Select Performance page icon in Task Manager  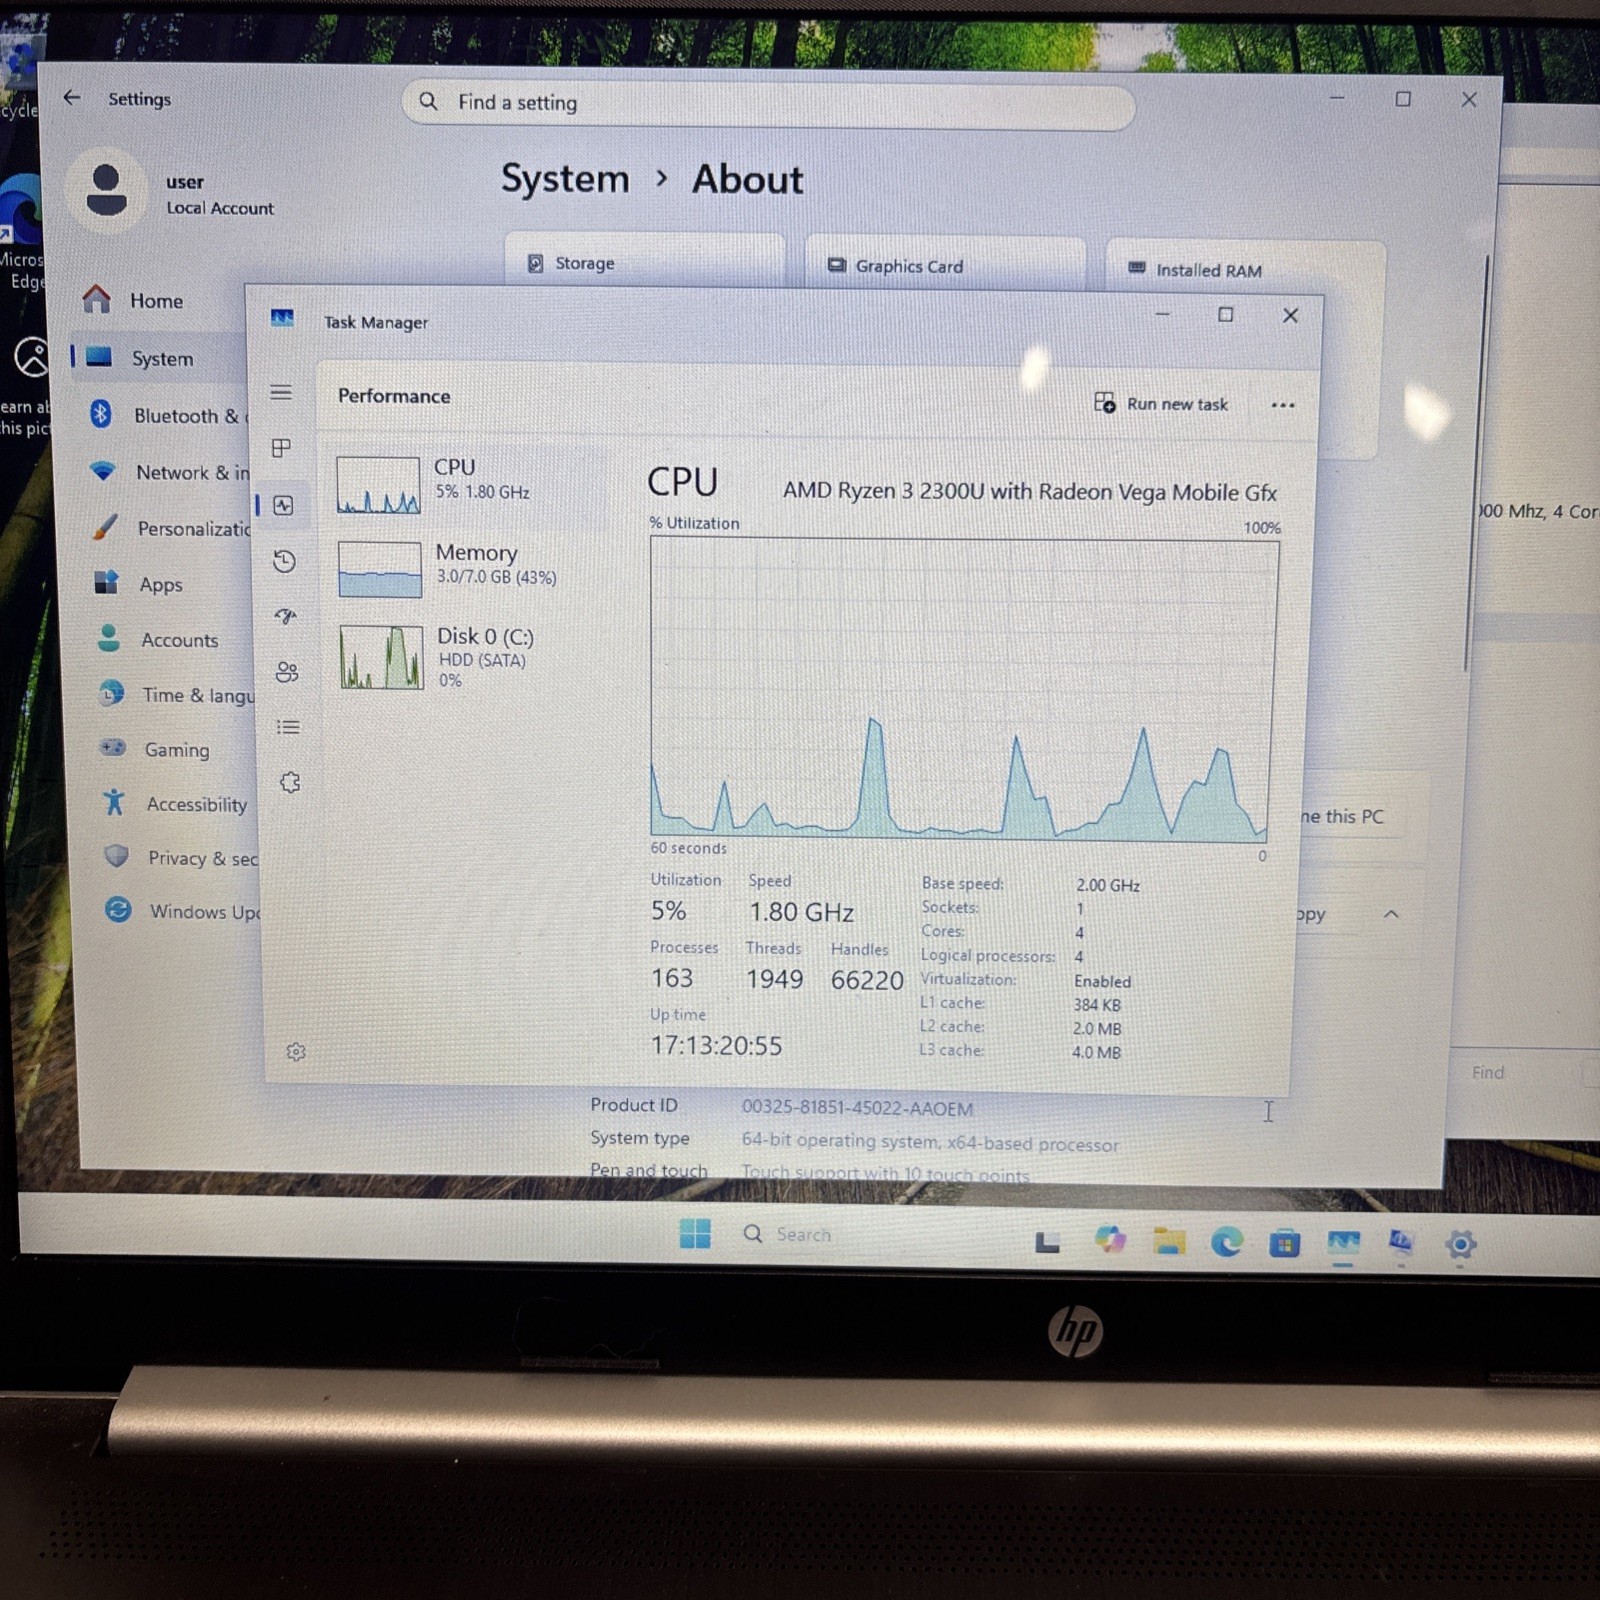pyautogui.click(x=284, y=506)
